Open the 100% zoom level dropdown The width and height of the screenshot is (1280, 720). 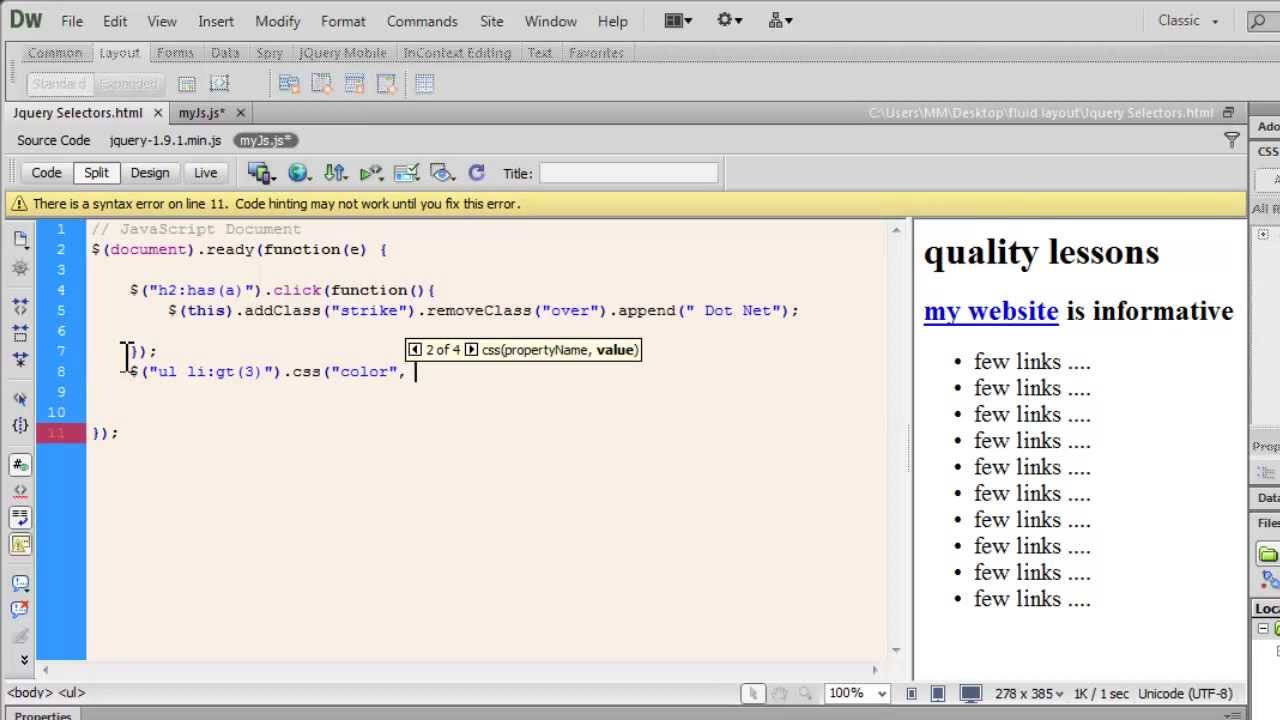point(859,693)
